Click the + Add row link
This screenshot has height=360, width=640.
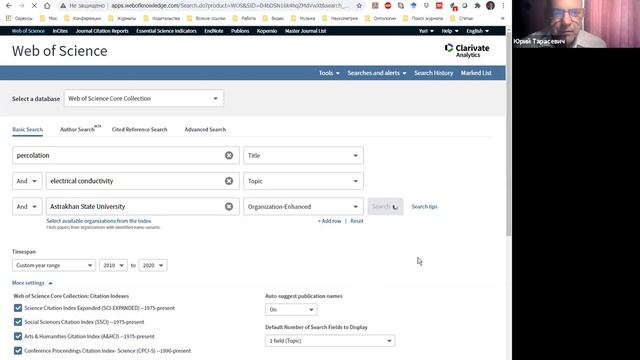[x=329, y=221]
